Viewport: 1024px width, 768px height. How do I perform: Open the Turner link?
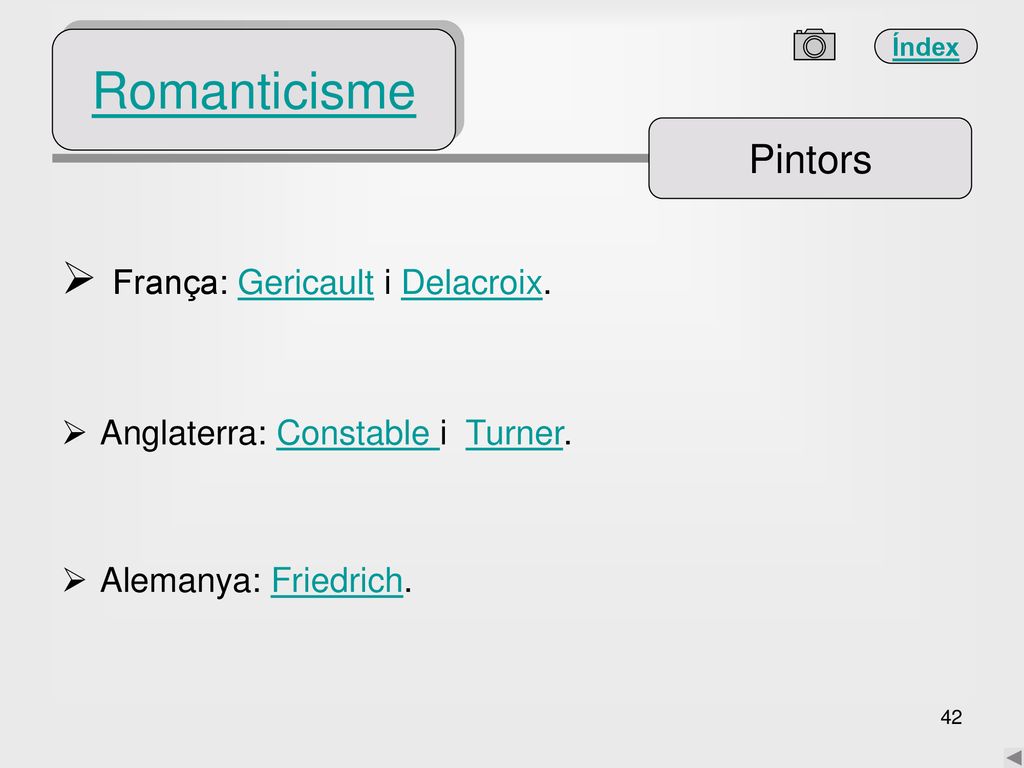[514, 432]
